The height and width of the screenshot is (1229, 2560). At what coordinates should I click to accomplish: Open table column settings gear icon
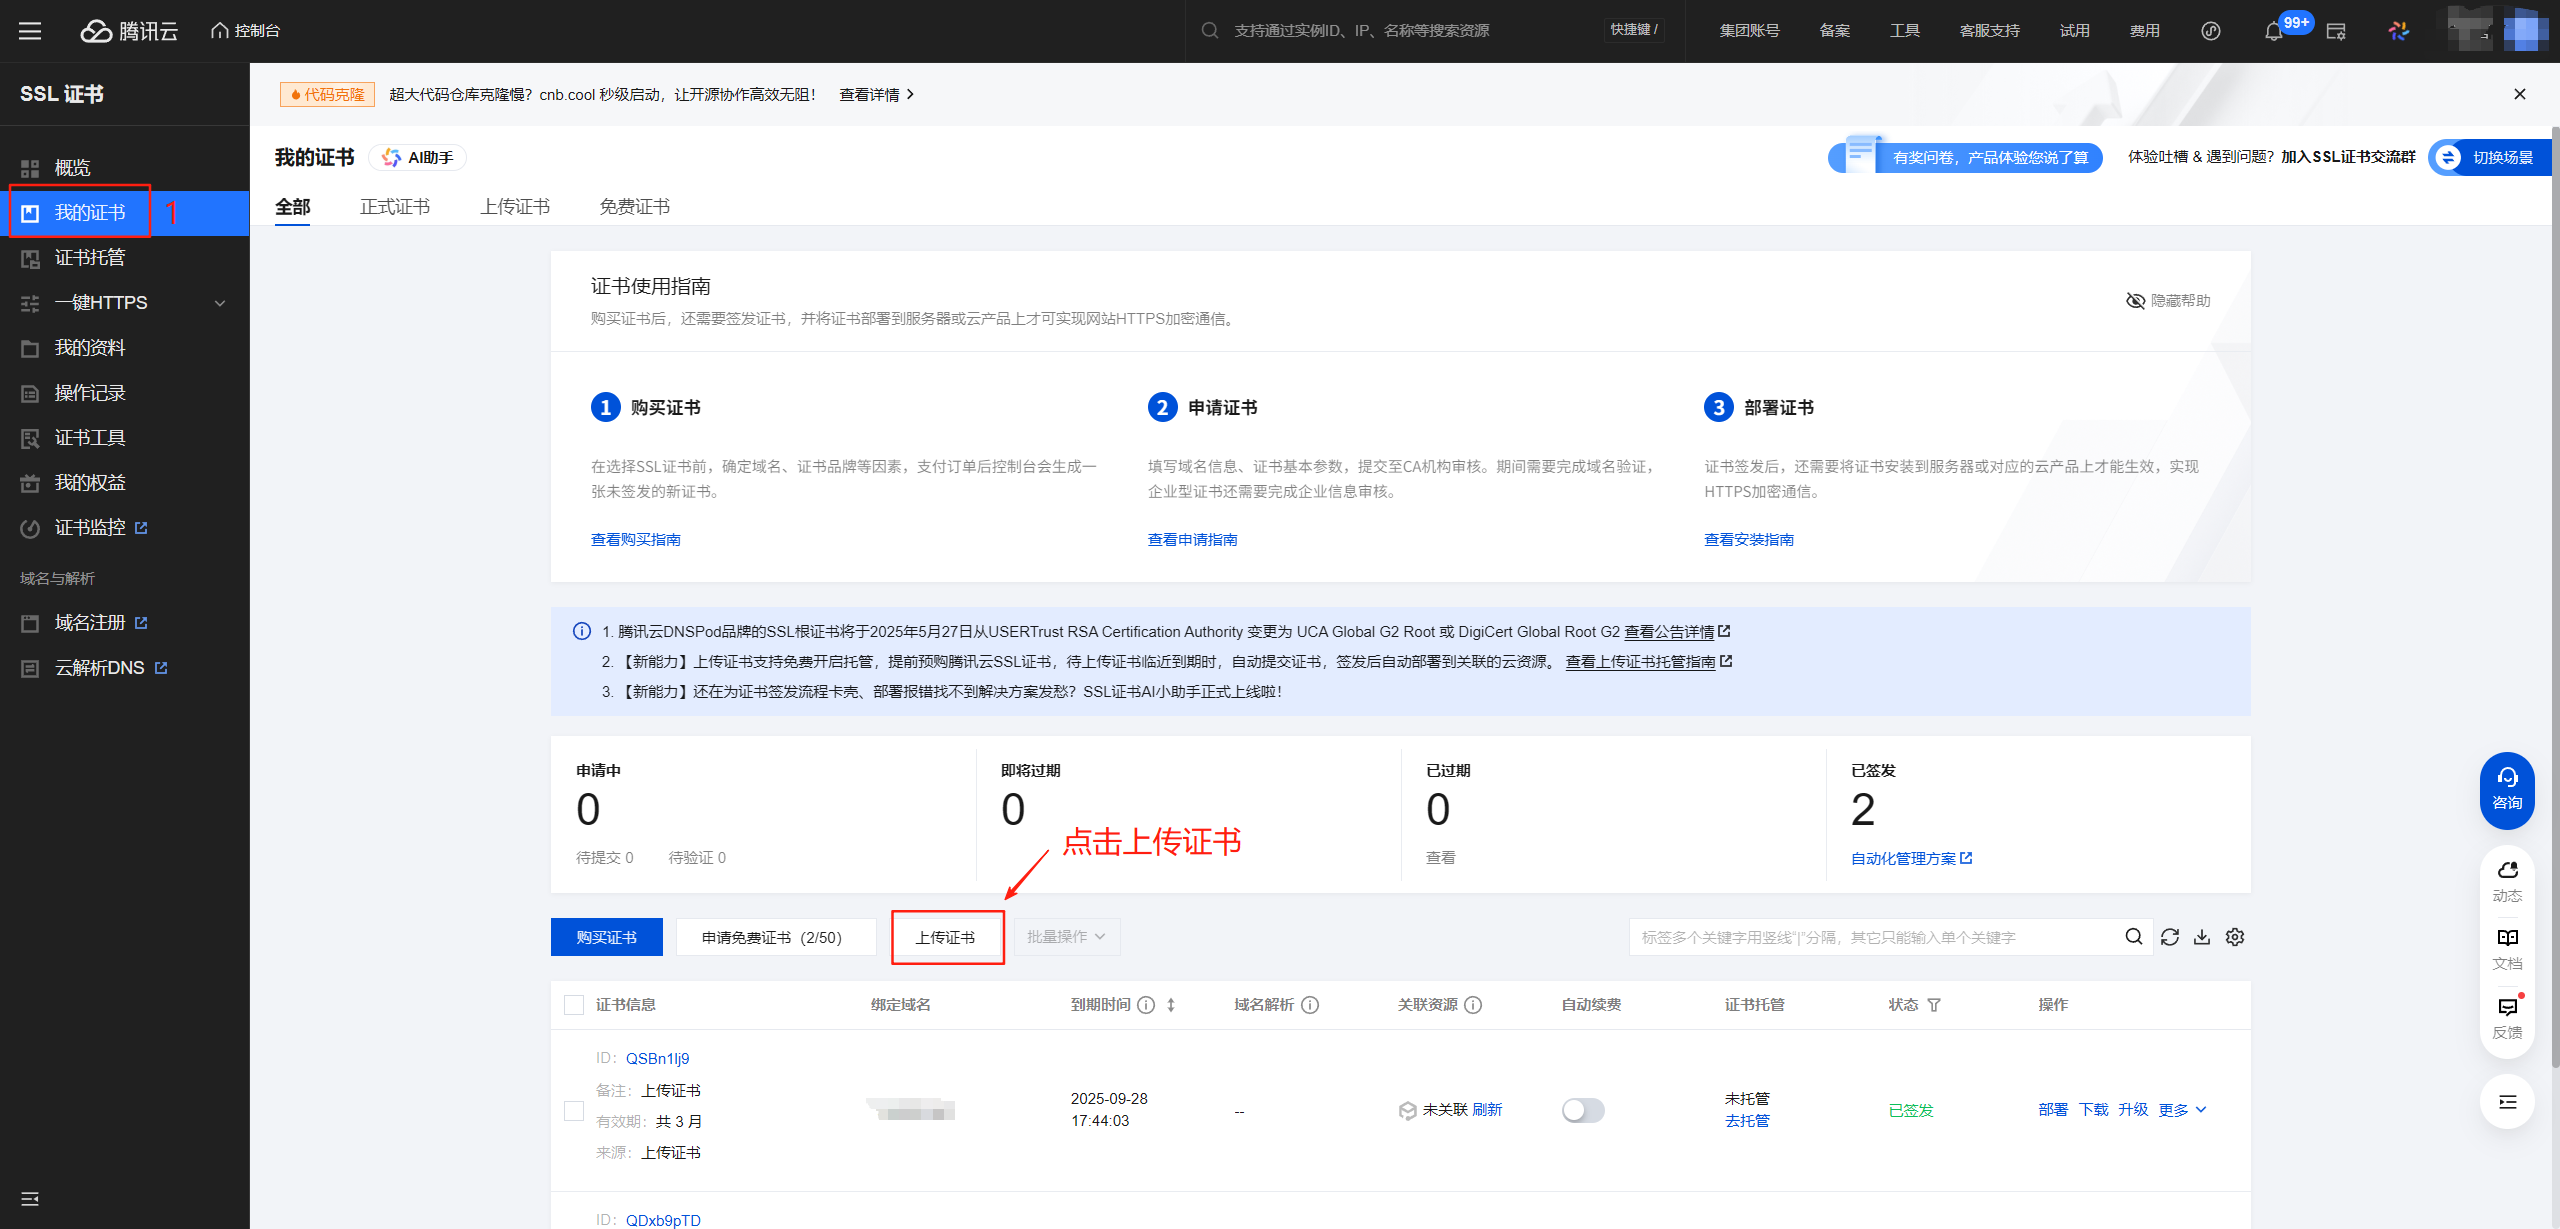[x=2235, y=937]
